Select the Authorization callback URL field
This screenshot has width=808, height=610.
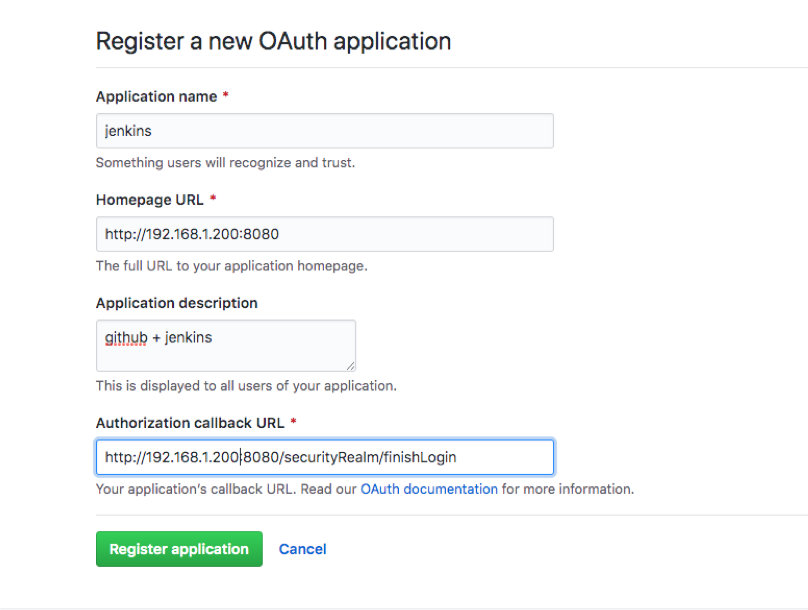click(x=324, y=457)
